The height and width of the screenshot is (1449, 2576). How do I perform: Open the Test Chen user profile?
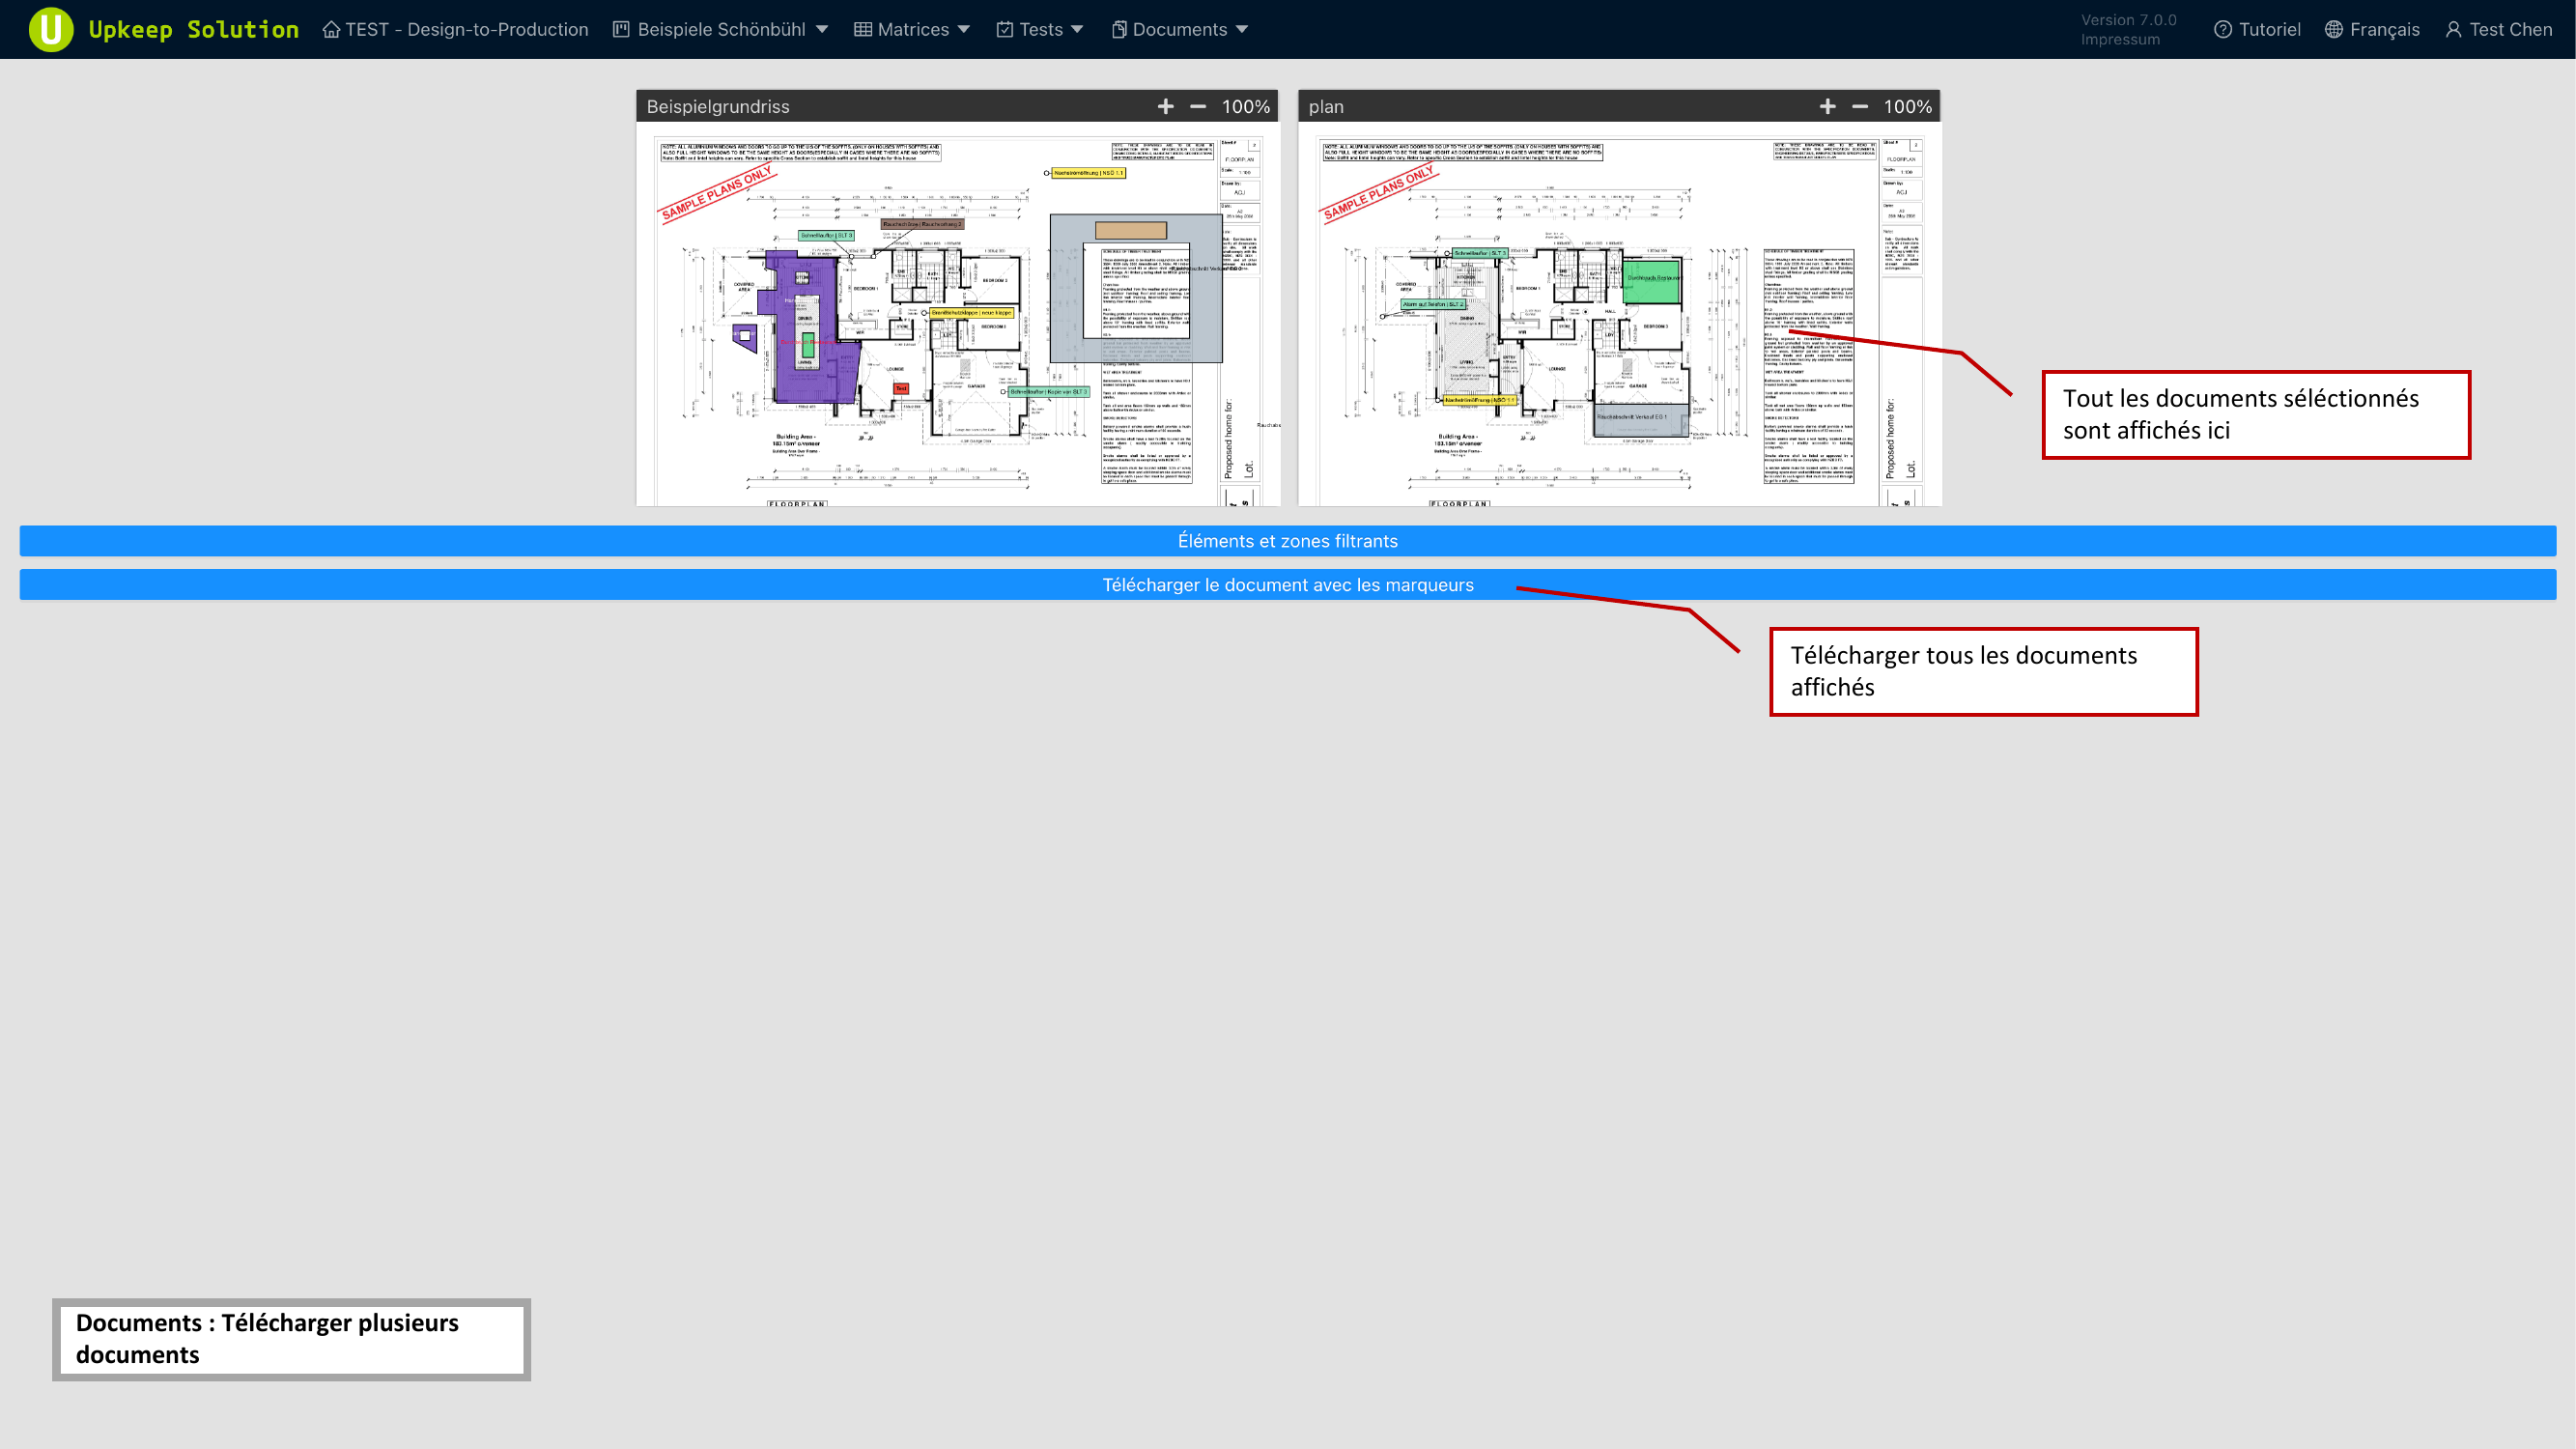[x=2498, y=29]
